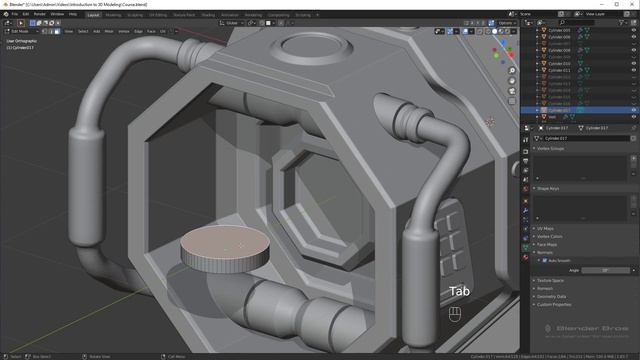640x360 pixels.
Task: Open the Scene properties tab icon
Action: (526, 180)
